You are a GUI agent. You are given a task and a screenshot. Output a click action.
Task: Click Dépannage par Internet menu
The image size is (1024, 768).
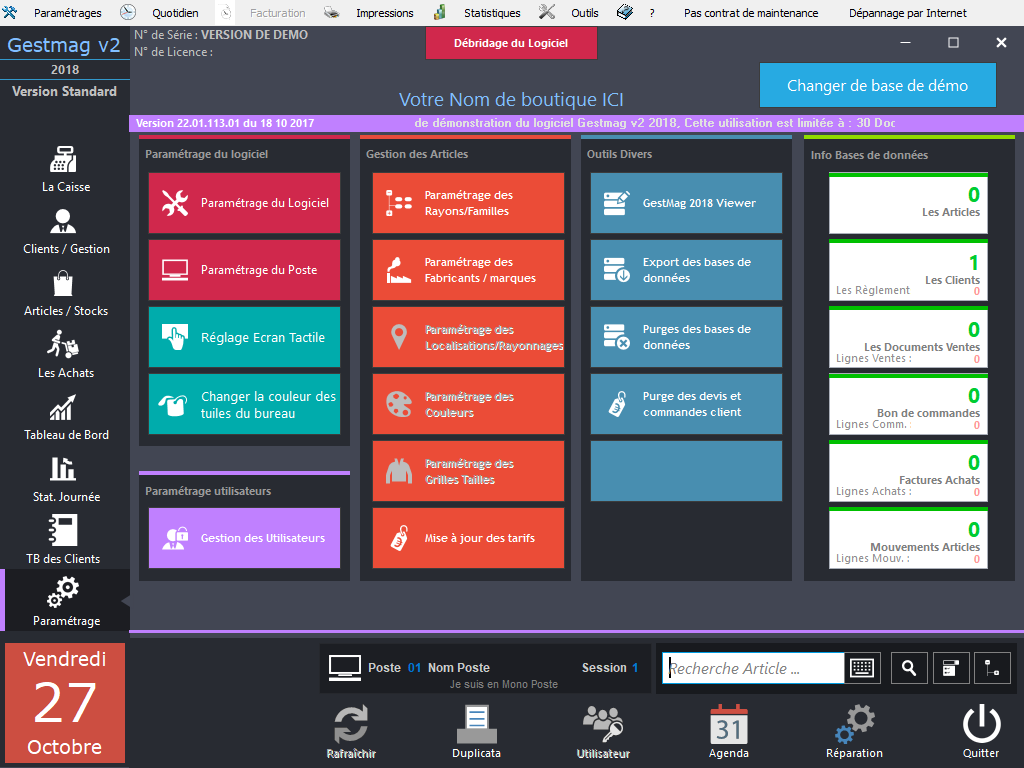(x=908, y=13)
